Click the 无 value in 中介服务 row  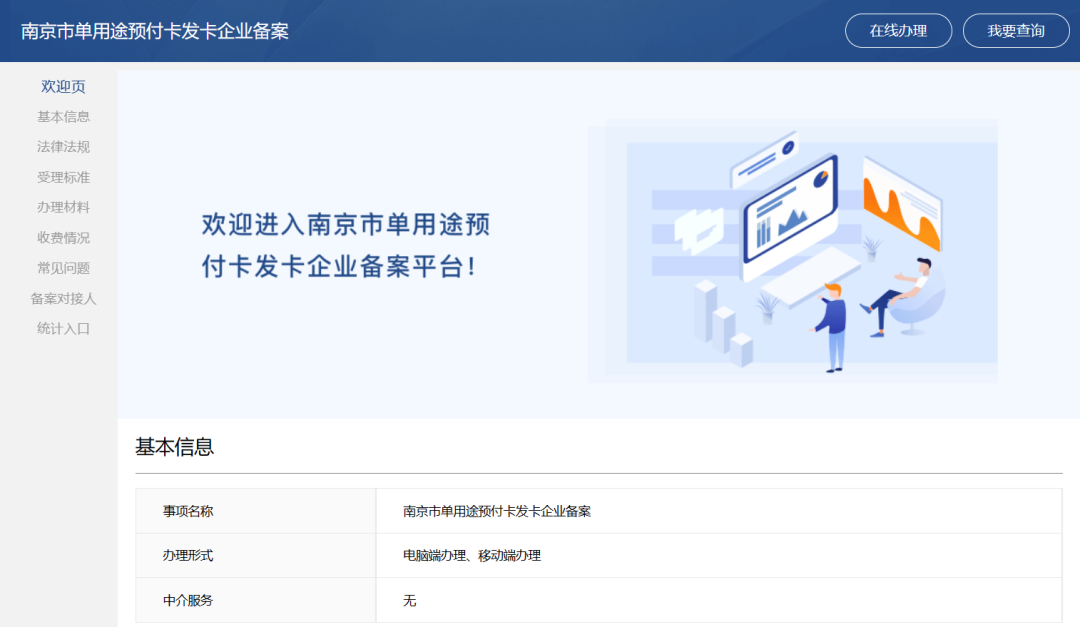410,601
